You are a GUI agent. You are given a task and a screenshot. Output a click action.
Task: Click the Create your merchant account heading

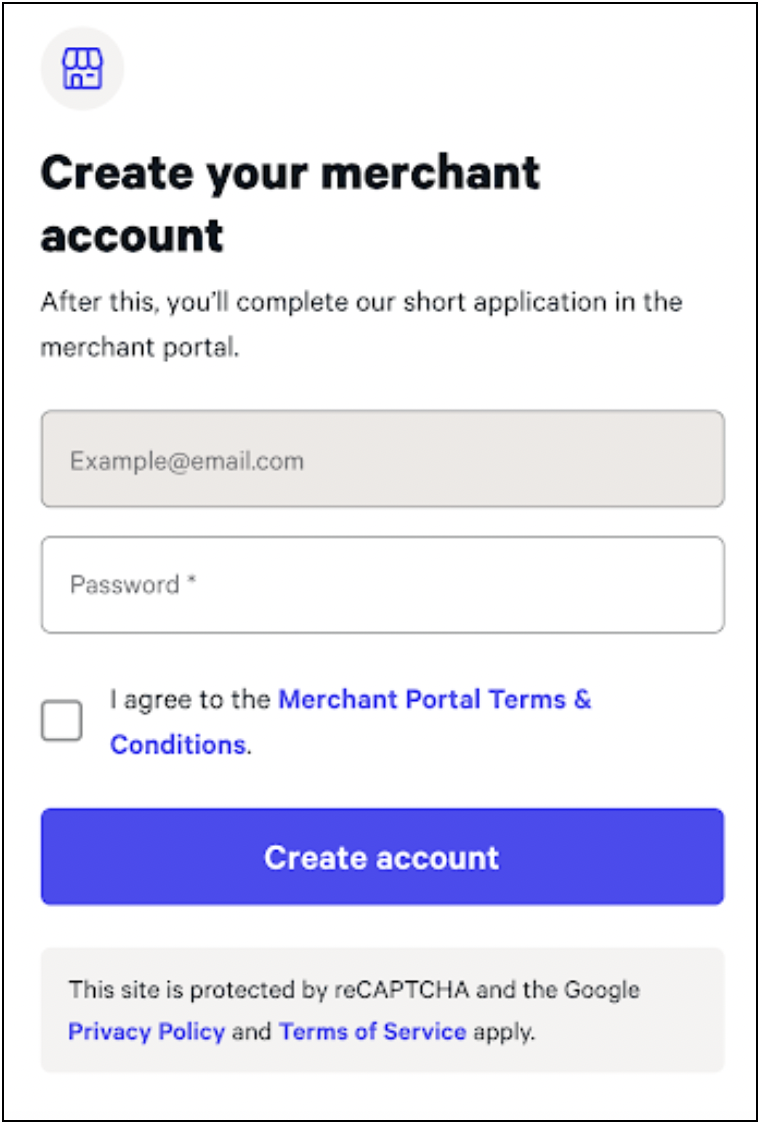click(x=290, y=204)
